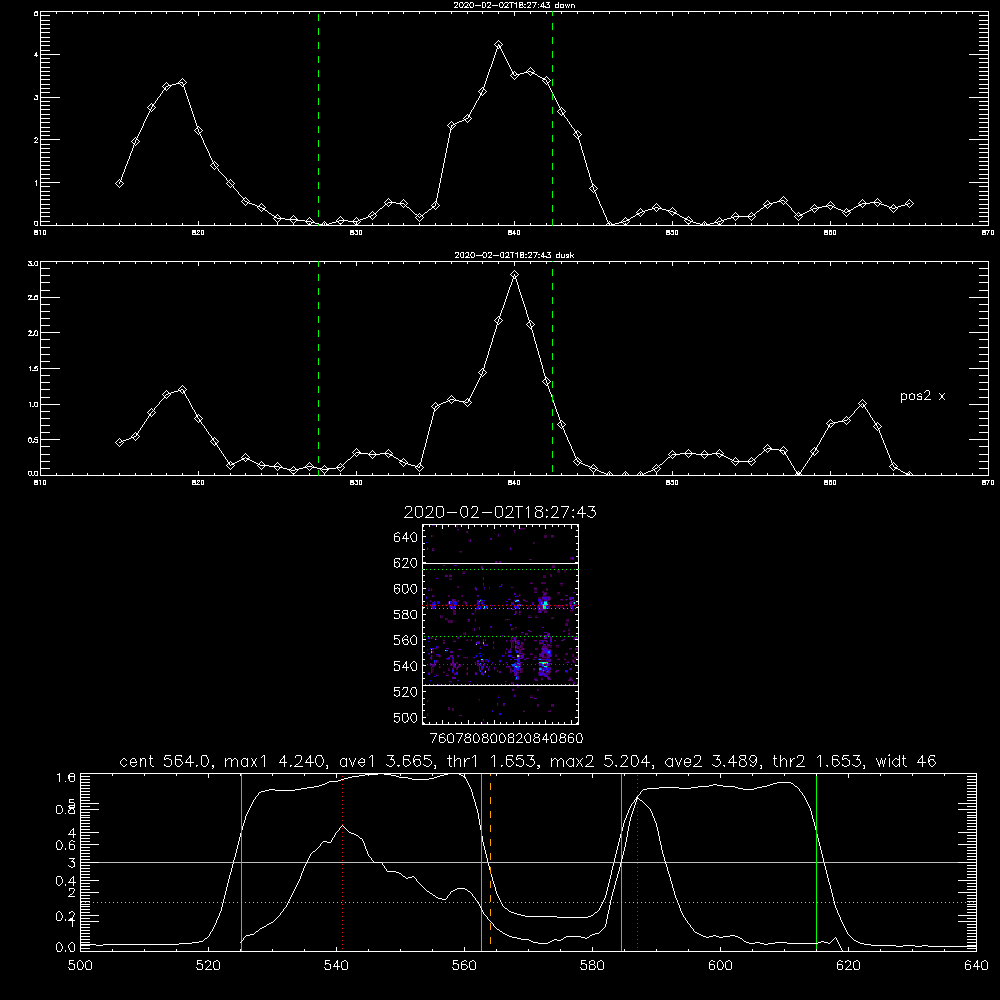Click the rightmost solid green line in bottom plot
Screen dimensions: 1000x1000
click(816, 862)
